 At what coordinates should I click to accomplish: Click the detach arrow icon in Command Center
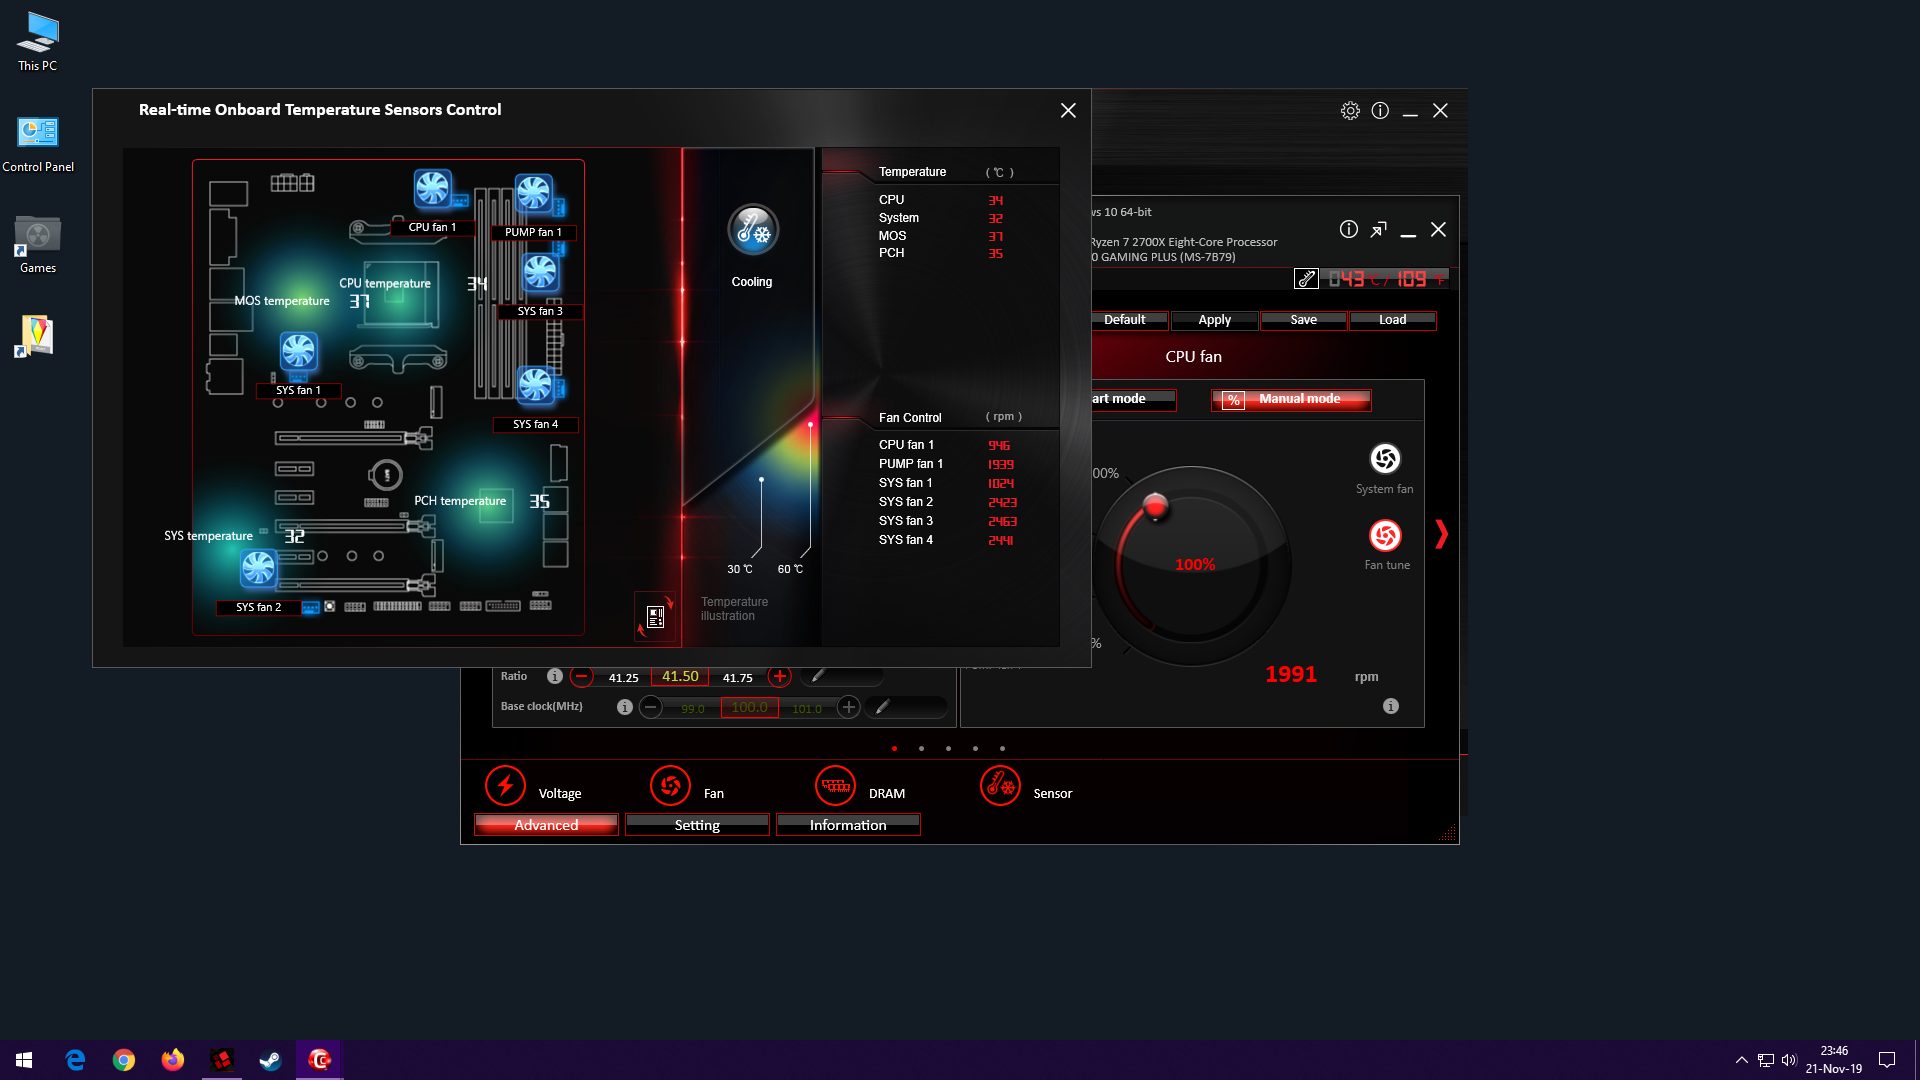click(1378, 230)
